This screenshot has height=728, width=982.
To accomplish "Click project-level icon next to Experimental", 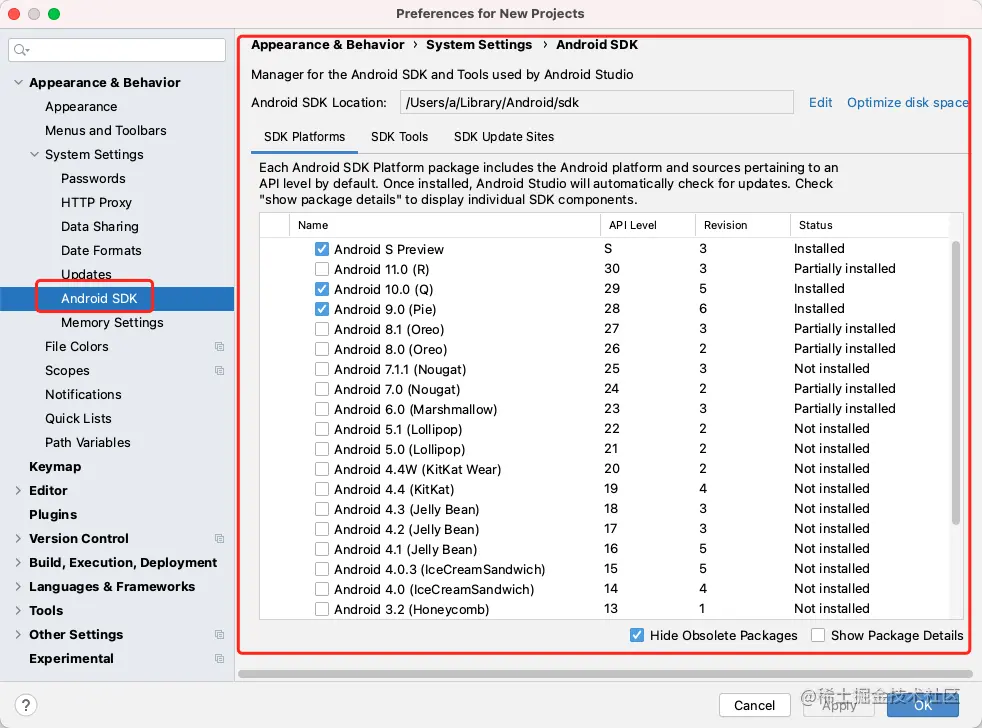I will click(219, 658).
